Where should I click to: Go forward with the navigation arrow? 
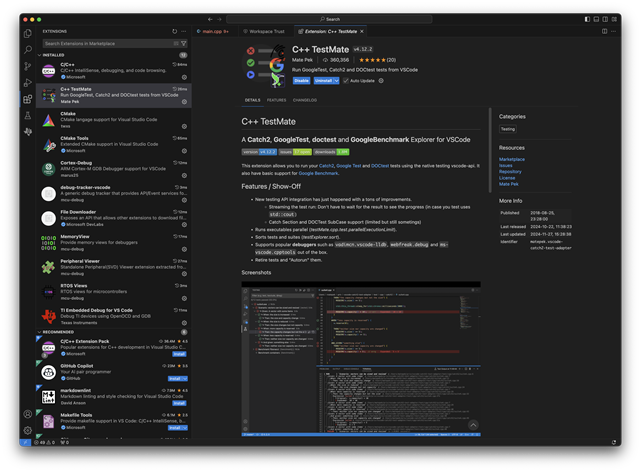219,19
